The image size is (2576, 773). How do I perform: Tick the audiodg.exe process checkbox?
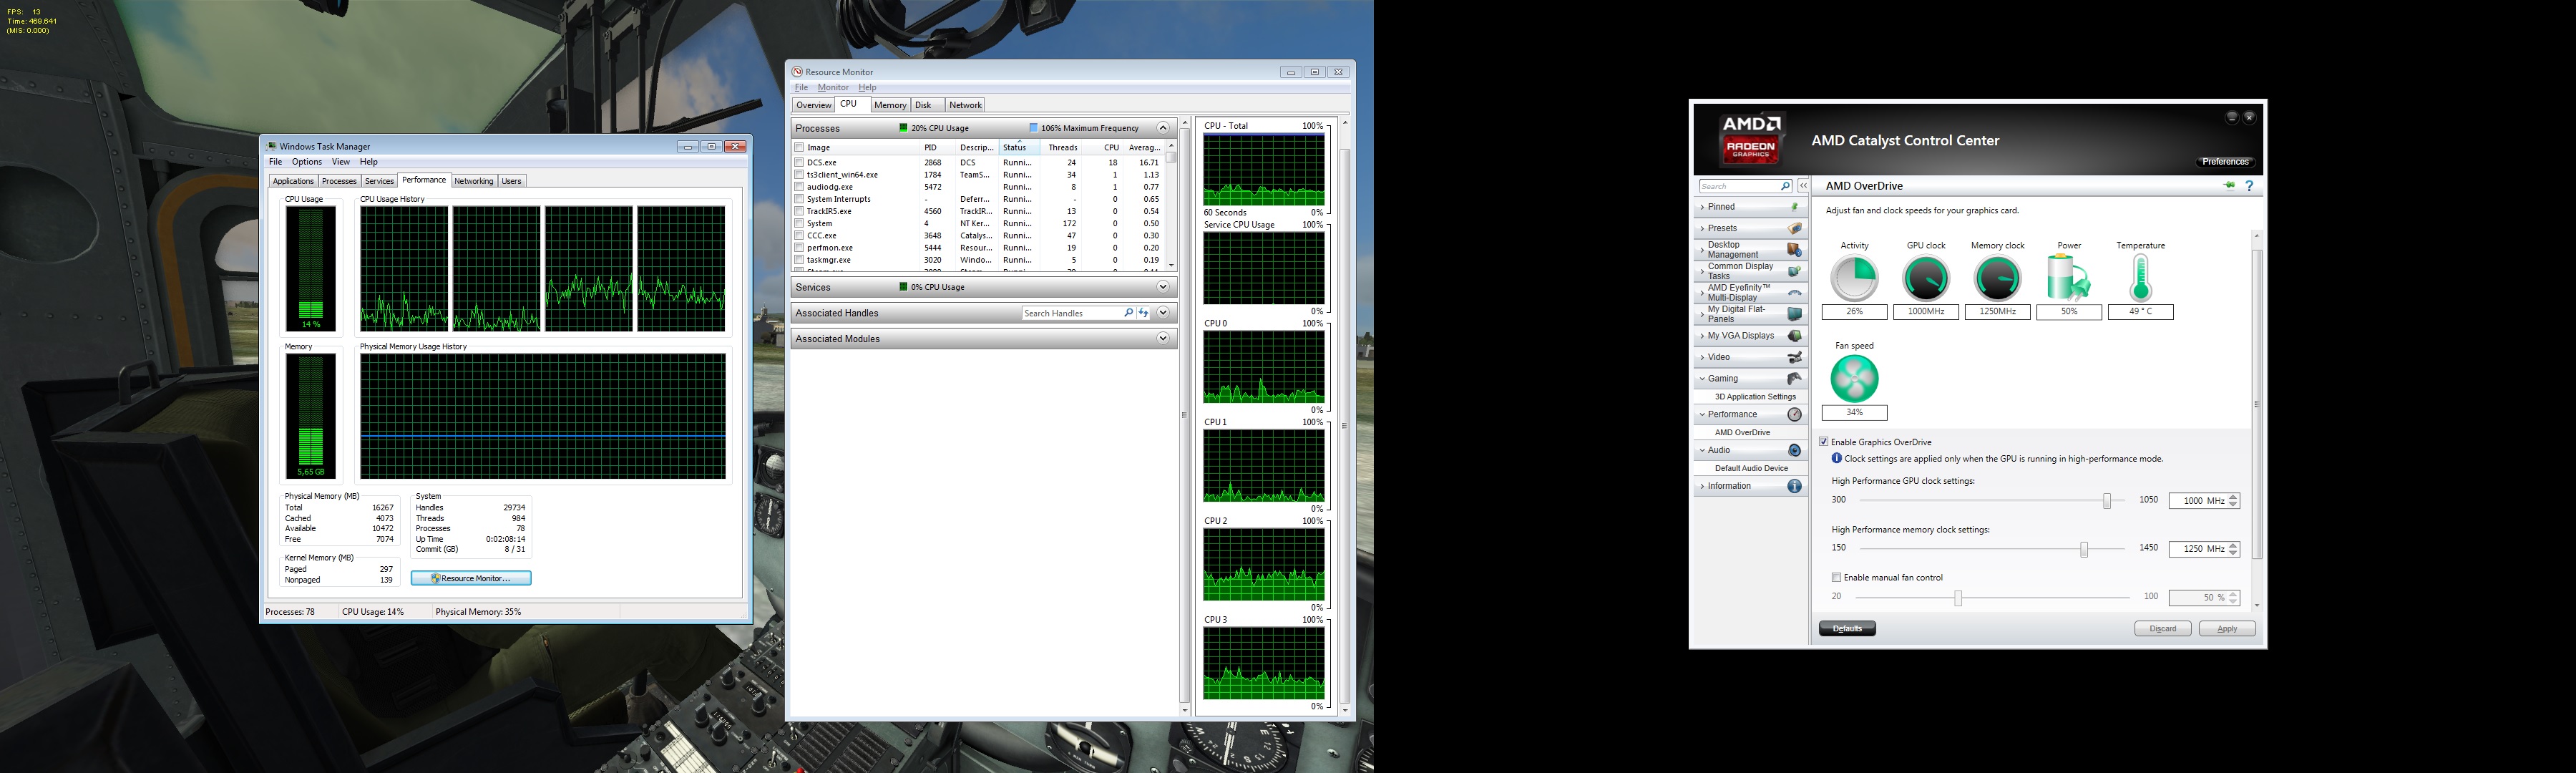tap(799, 187)
